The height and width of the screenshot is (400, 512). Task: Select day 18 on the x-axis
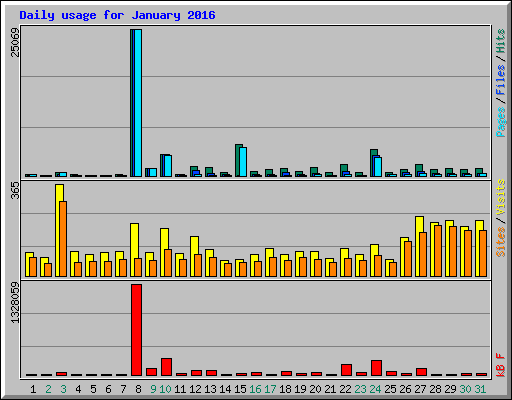click(285, 389)
